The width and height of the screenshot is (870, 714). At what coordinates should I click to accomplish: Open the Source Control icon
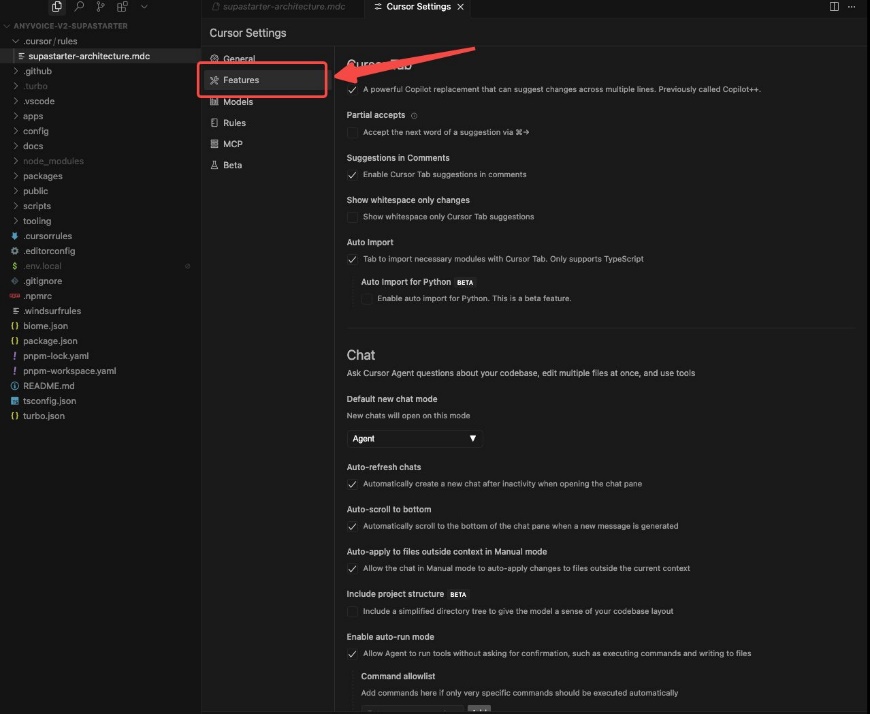tap(100, 7)
